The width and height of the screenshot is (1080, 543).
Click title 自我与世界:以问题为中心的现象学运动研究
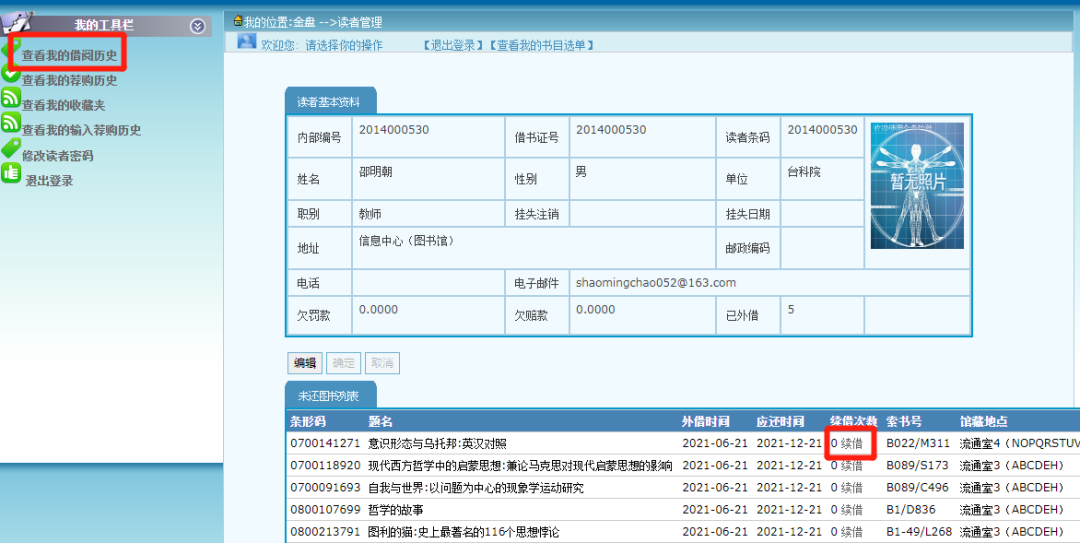[476, 488]
